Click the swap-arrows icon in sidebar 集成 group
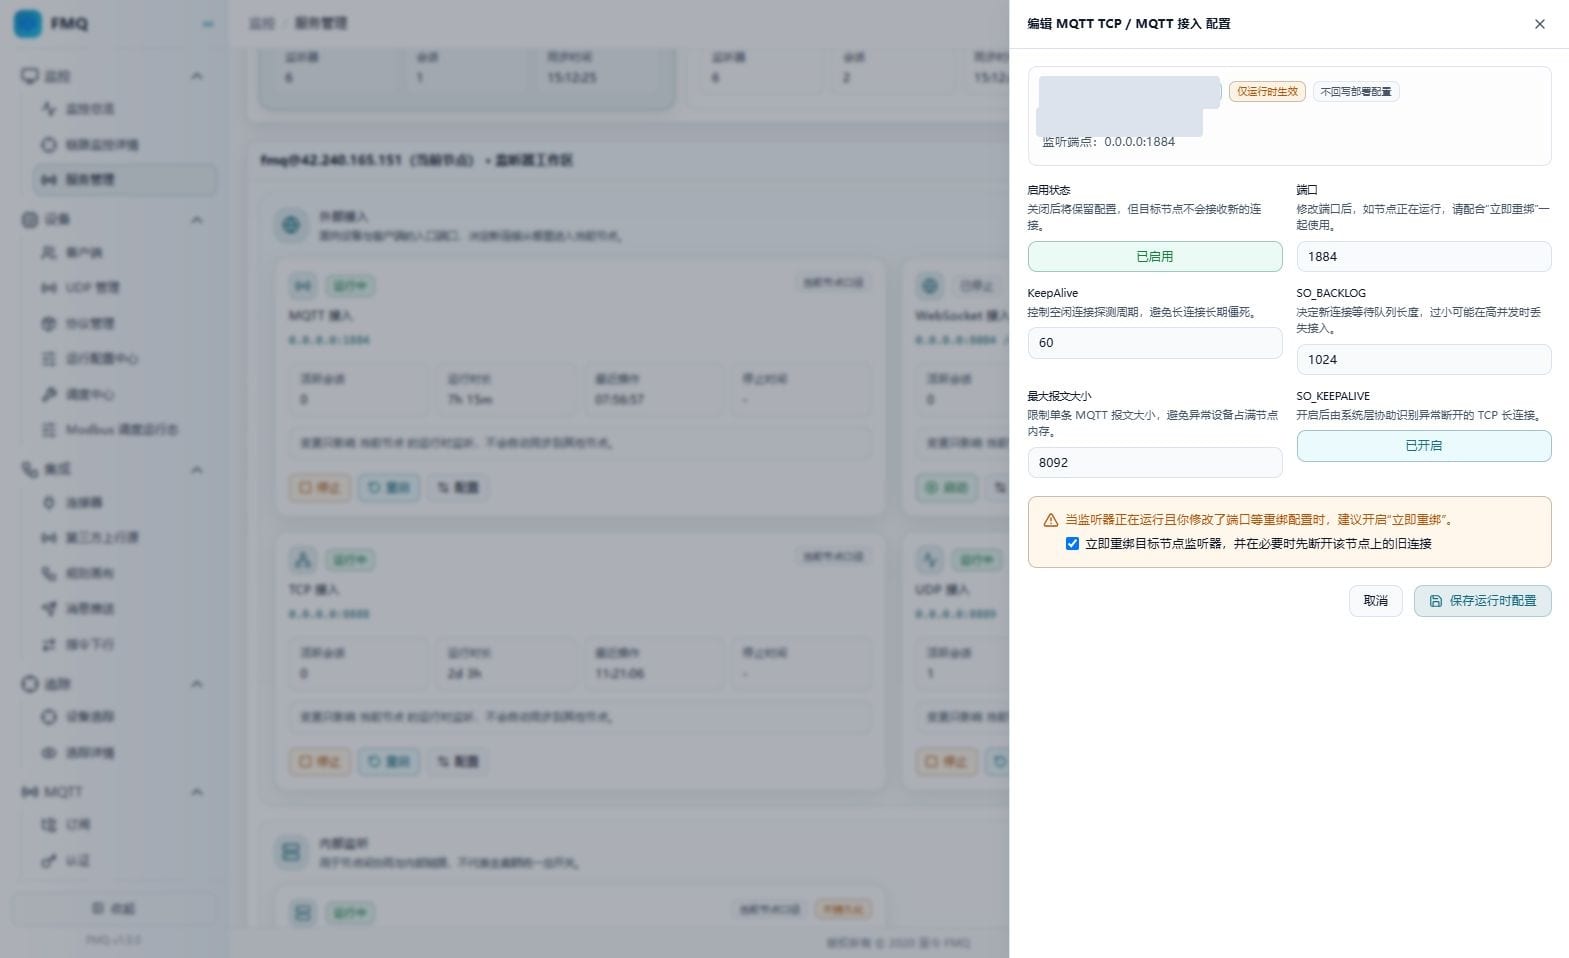 click(48, 644)
